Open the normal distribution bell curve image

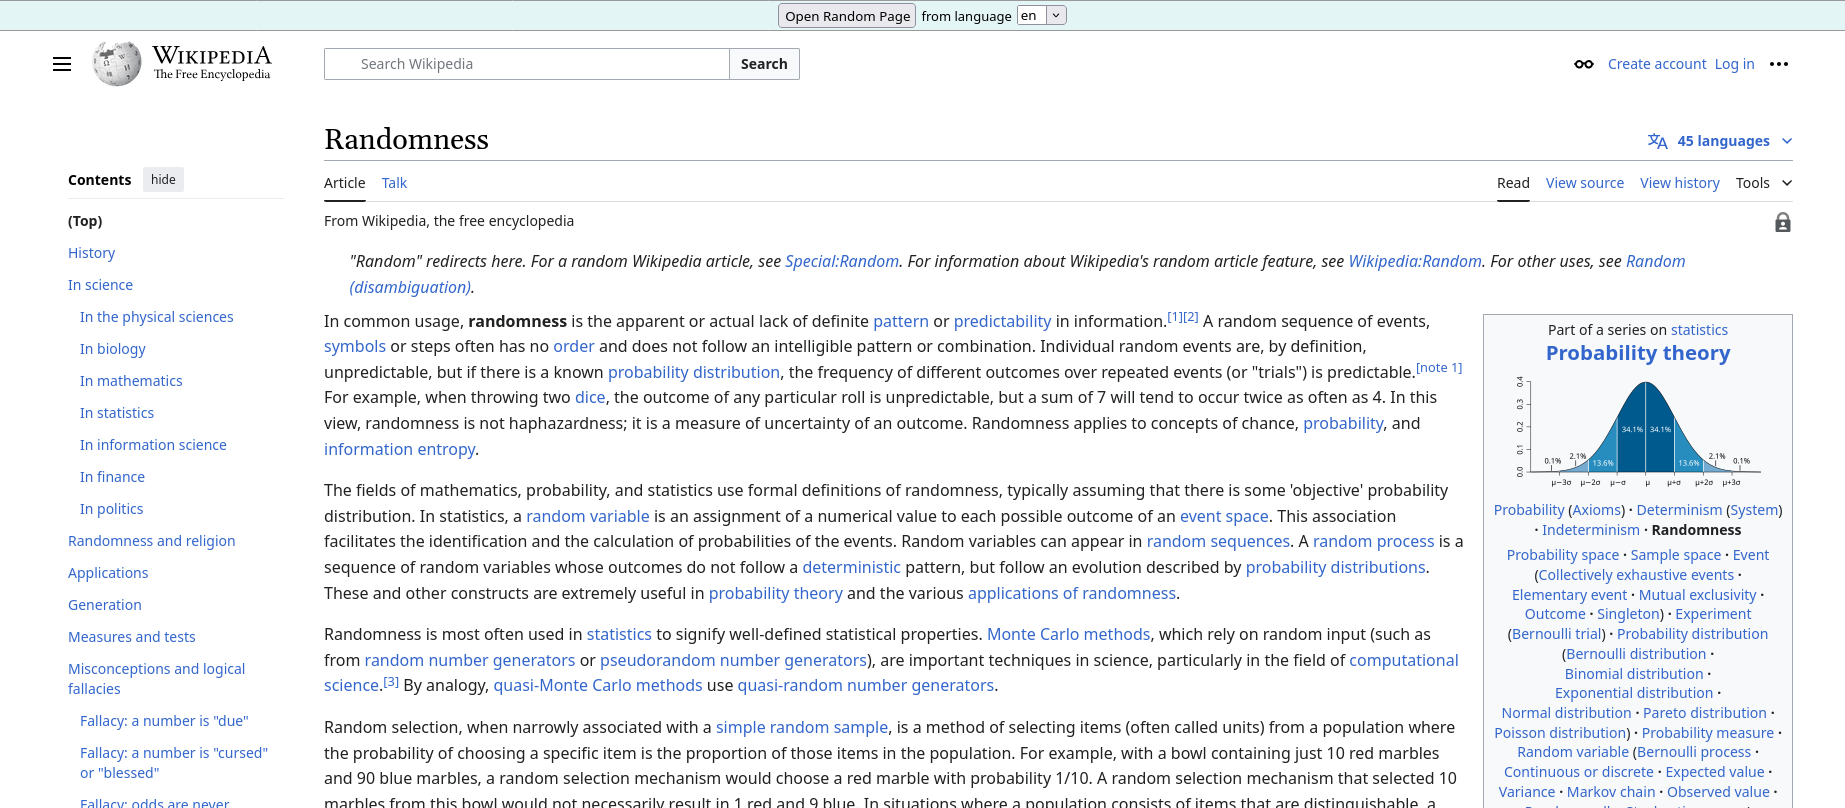click(1638, 430)
